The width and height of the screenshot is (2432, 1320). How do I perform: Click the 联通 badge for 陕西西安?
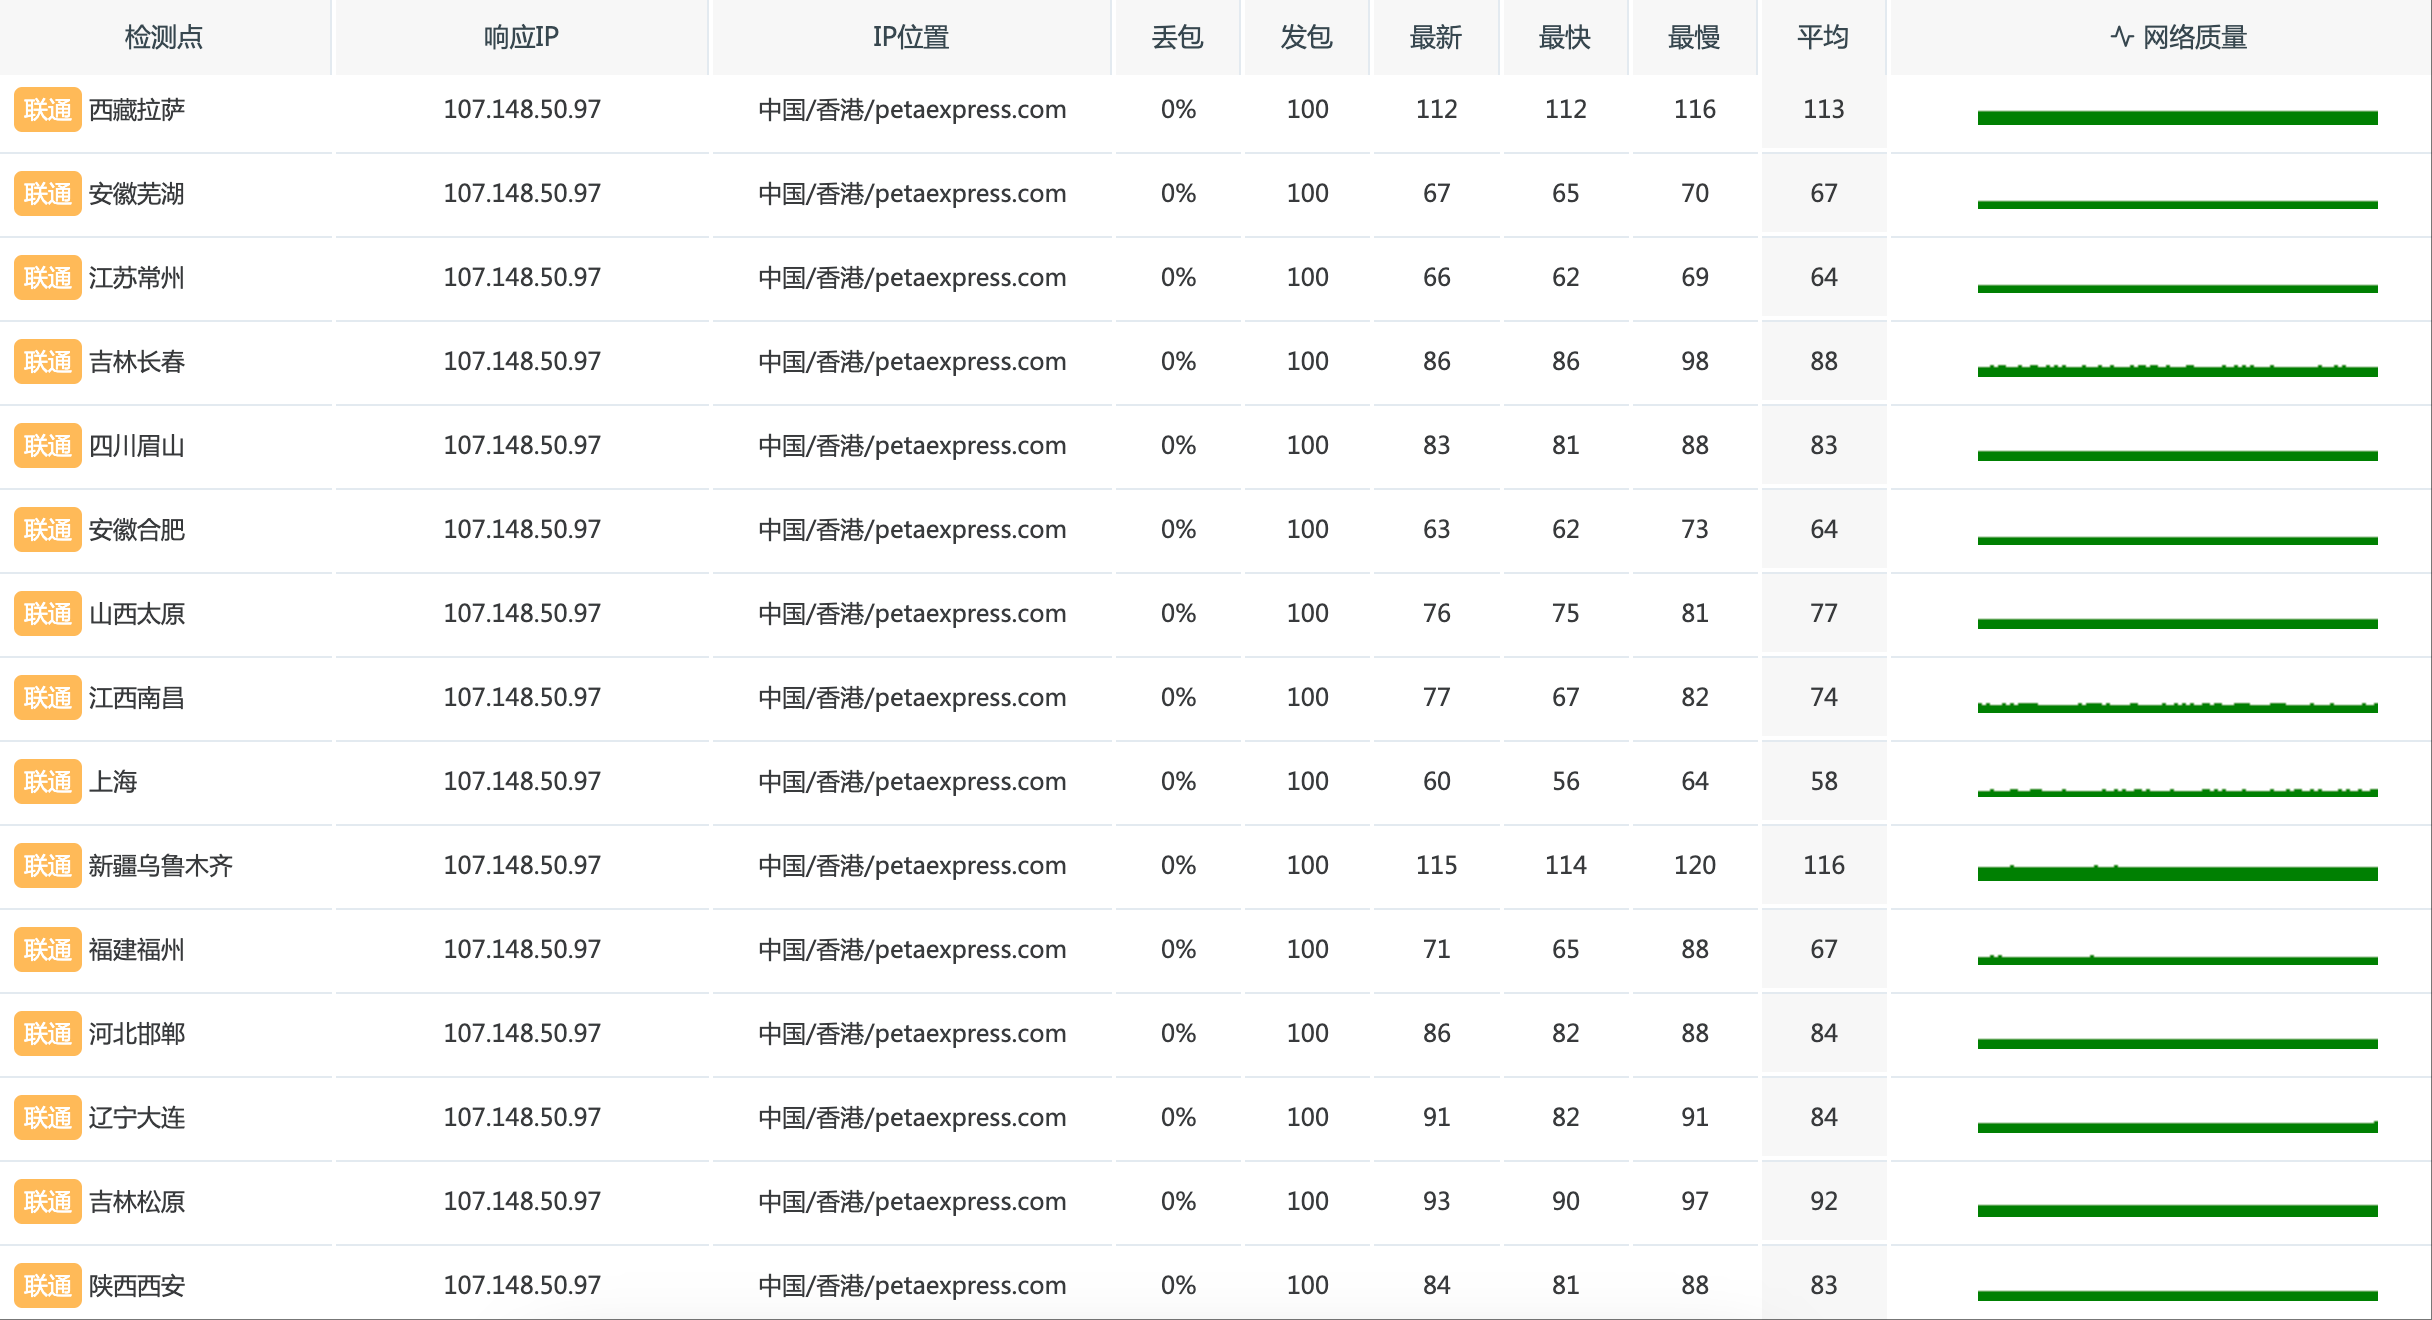point(47,1286)
